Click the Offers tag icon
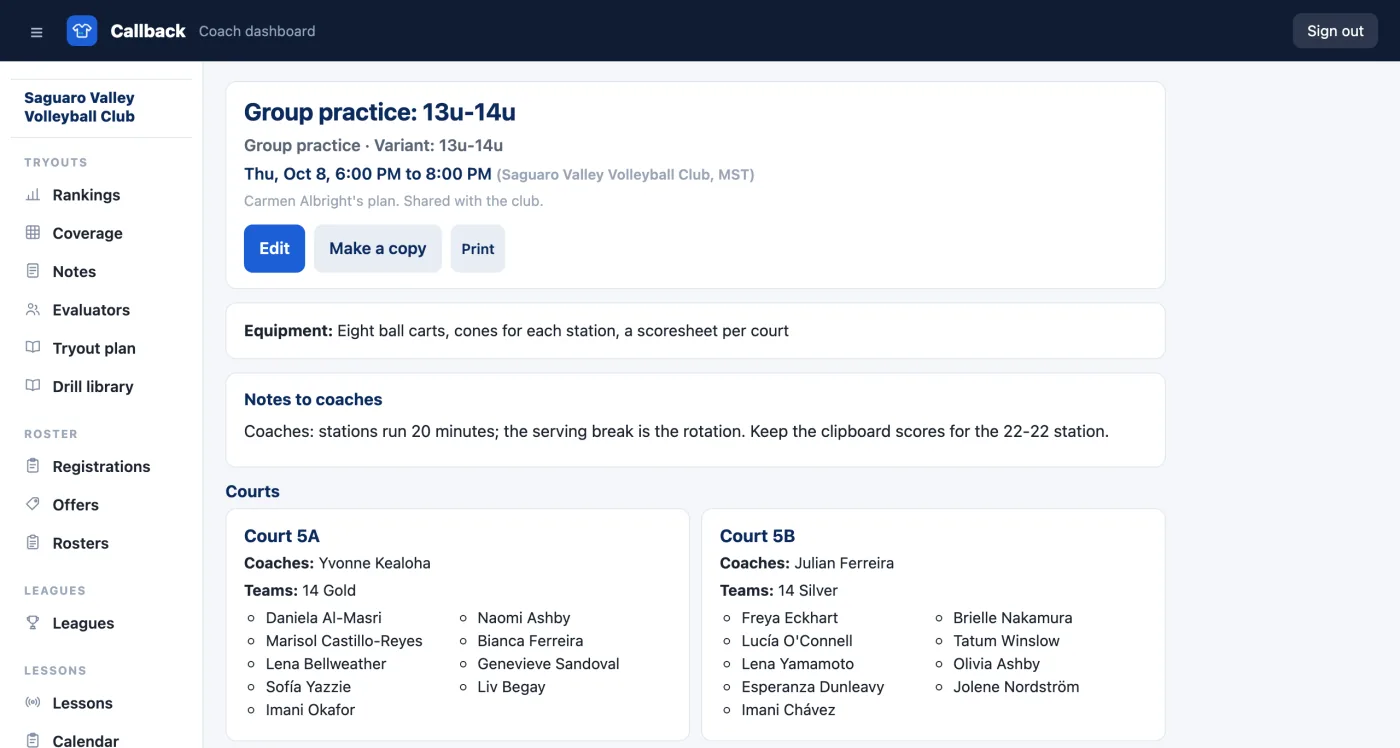The width and height of the screenshot is (1400, 748). click(x=33, y=505)
